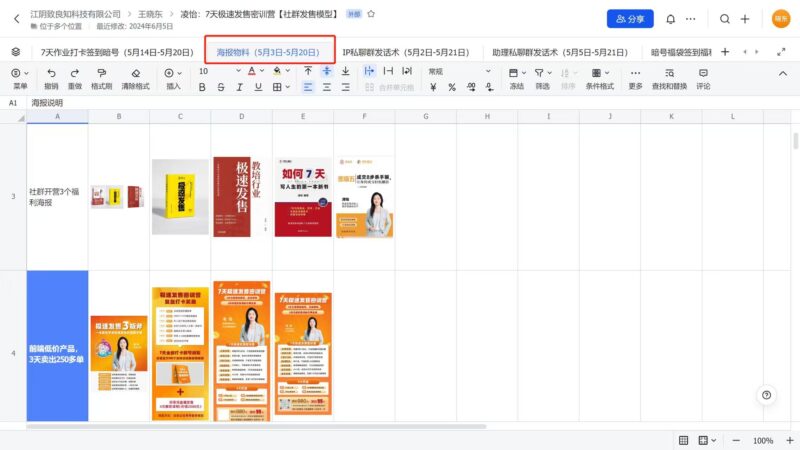Click the undo (撤销) icon
800x450 pixels.
tap(51, 73)
